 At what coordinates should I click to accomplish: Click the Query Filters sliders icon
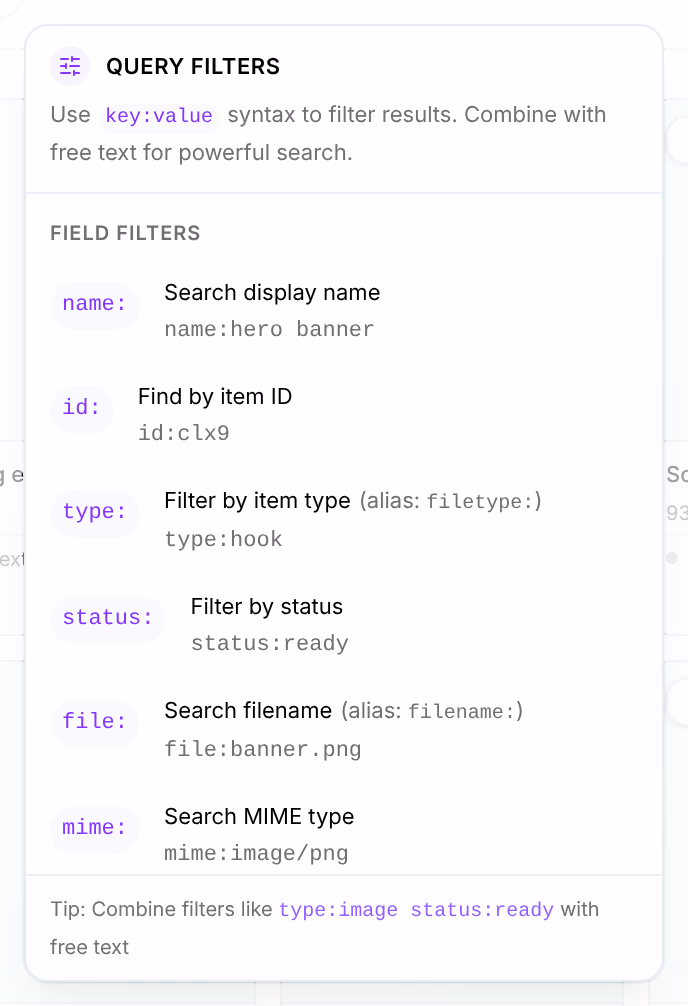pos(70,66)
